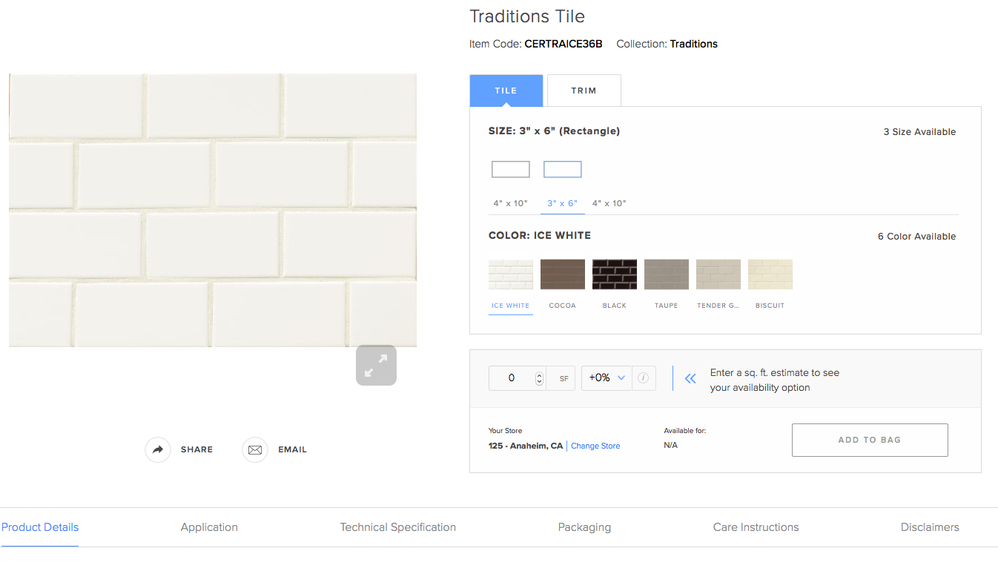The width and height of the screenshot is (998, 577).
Task: Click the info icon beside overage percentage
Action: click(x=643, y=378)
